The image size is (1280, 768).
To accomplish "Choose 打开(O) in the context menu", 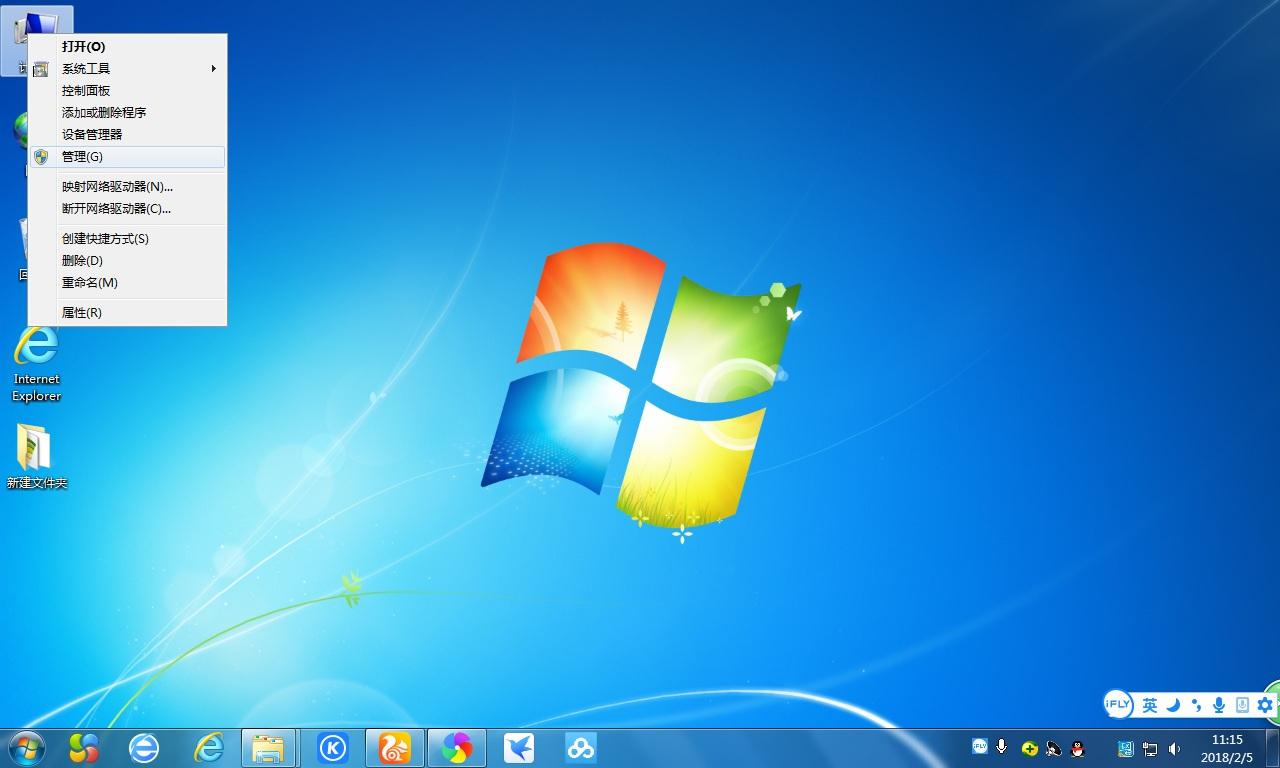I will click(127, 47).
